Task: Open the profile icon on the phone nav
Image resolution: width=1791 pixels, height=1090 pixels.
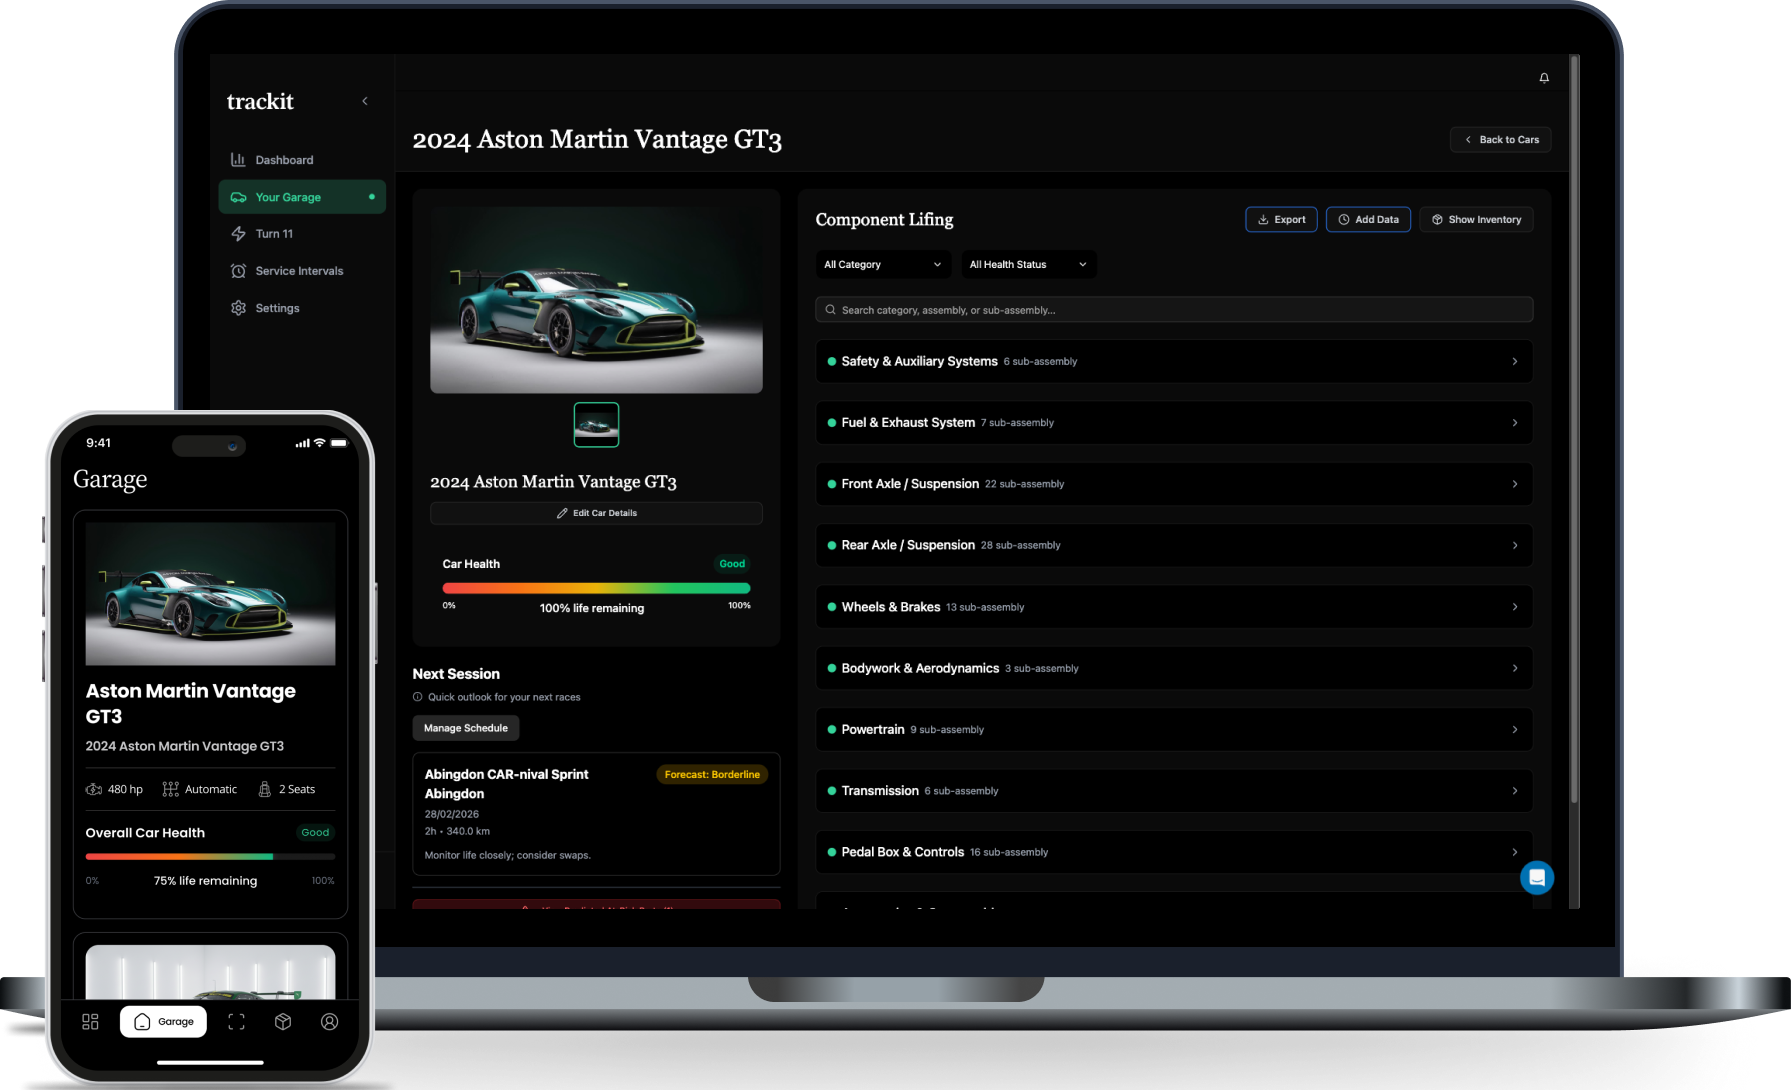Action: tap(329, 1021)
